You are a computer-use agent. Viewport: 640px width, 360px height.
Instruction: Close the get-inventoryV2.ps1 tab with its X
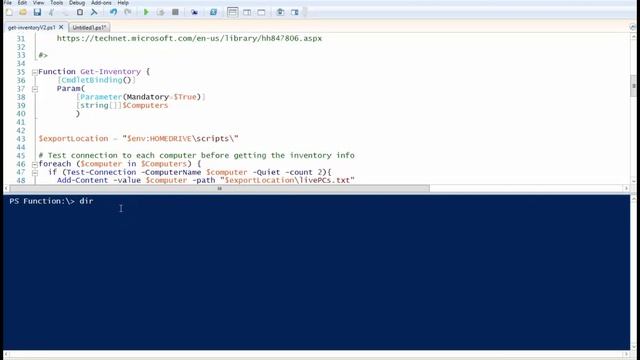pos(61,27)
